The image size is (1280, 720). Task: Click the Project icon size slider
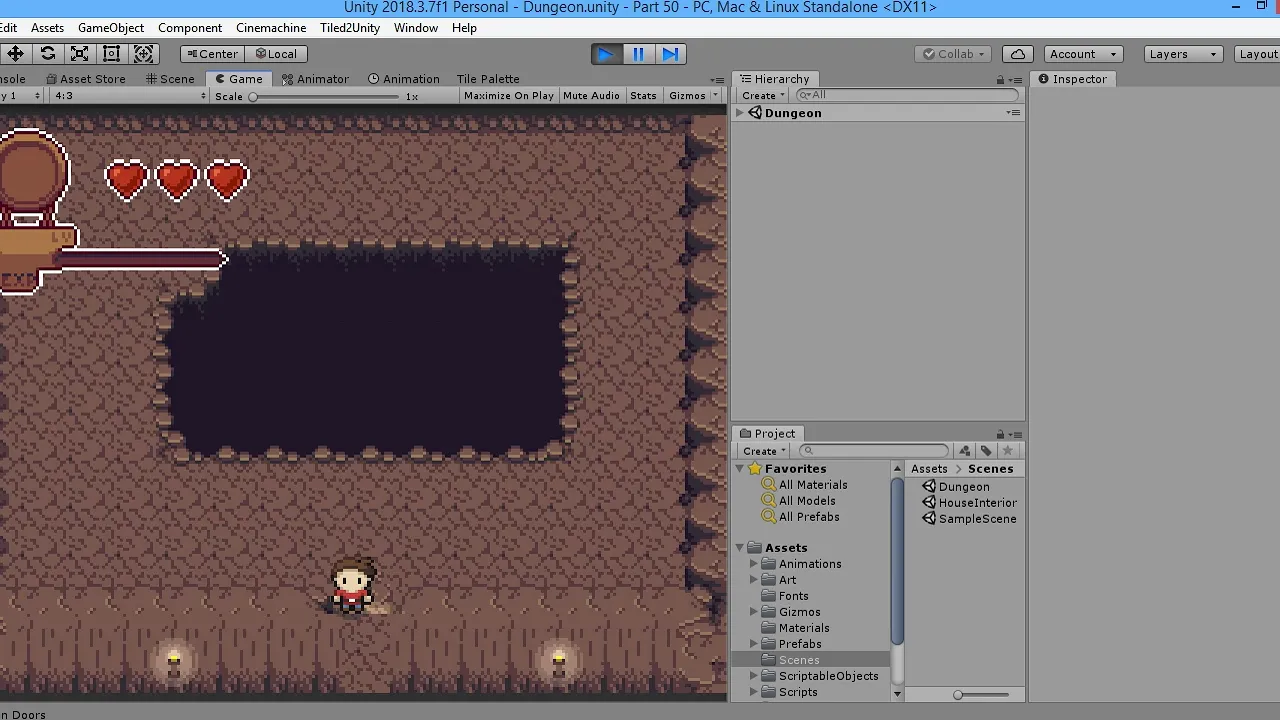click(981, 695)
